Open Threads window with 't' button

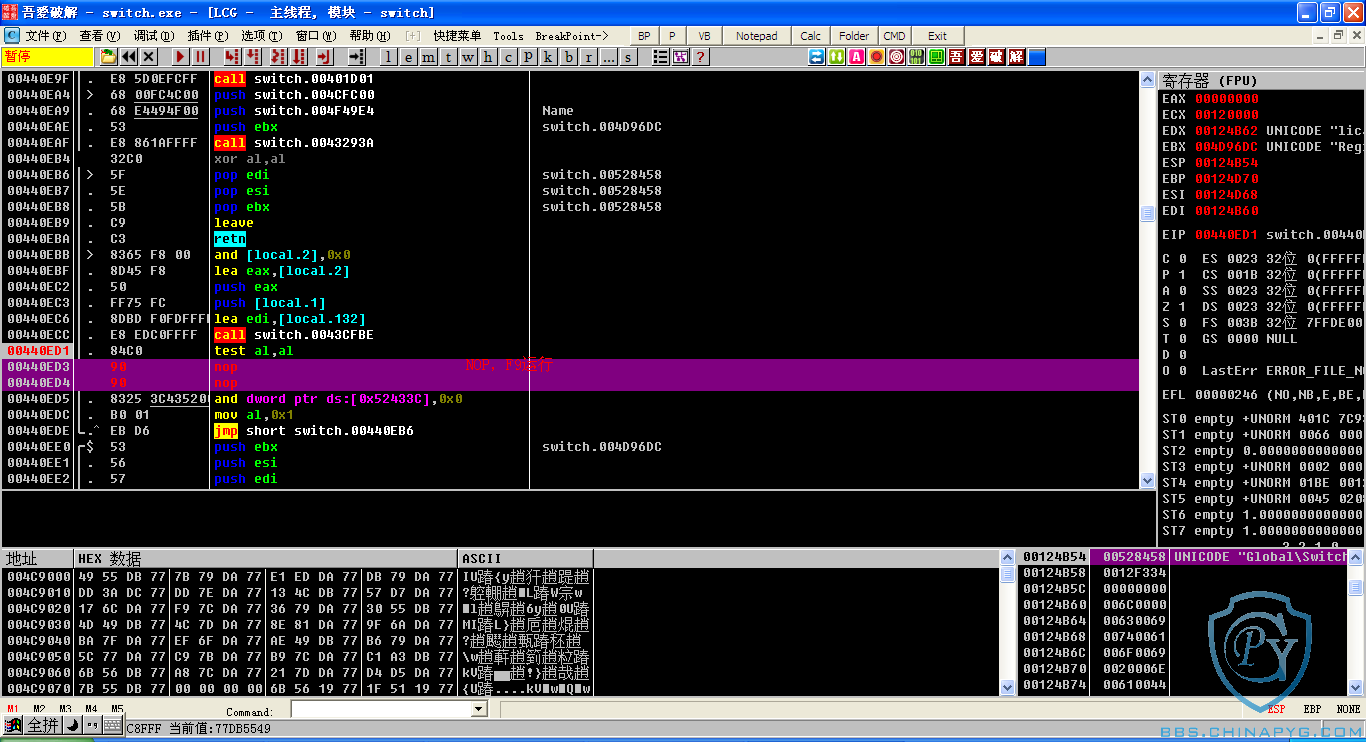coord(449,57)
